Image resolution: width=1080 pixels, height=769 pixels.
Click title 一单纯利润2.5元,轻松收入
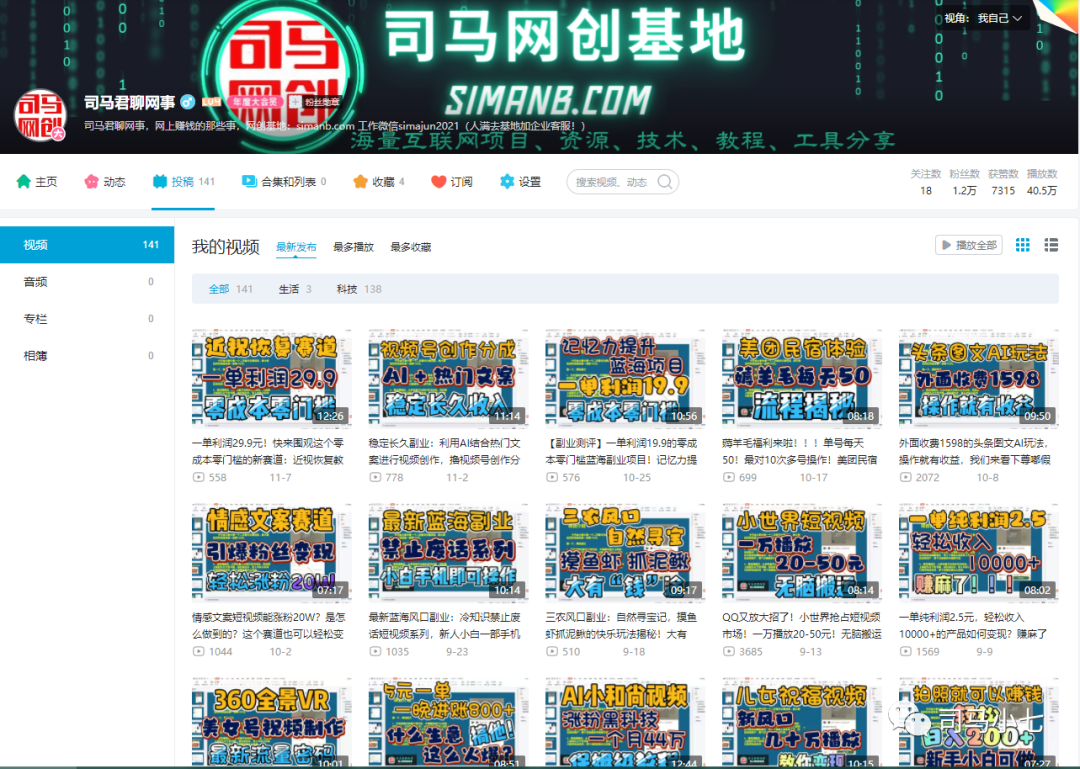pyautogui.click(x=973, y=626)
